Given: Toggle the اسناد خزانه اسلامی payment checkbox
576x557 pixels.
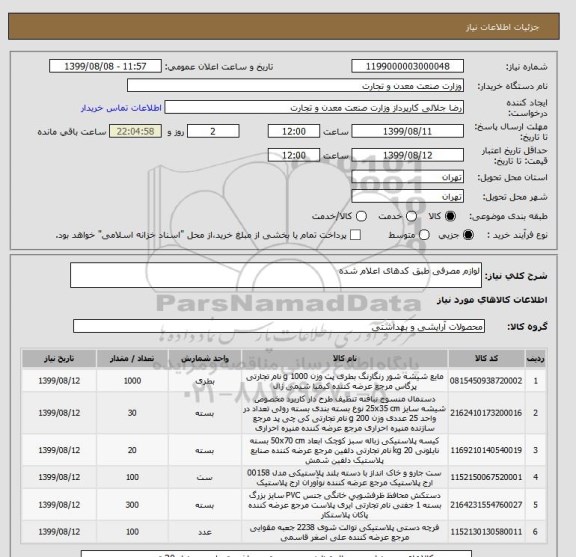Looking at the screenshot, I should (355, 235).
